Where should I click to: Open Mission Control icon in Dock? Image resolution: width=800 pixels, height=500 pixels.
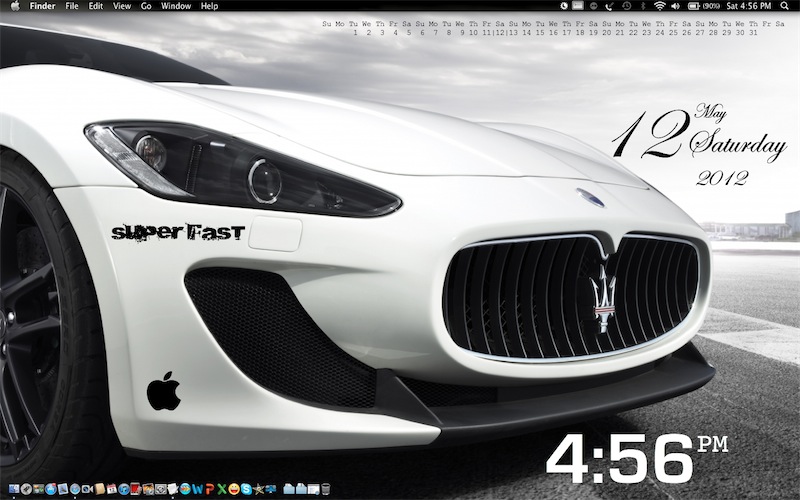pyautogui.click(x=38, y=489)
